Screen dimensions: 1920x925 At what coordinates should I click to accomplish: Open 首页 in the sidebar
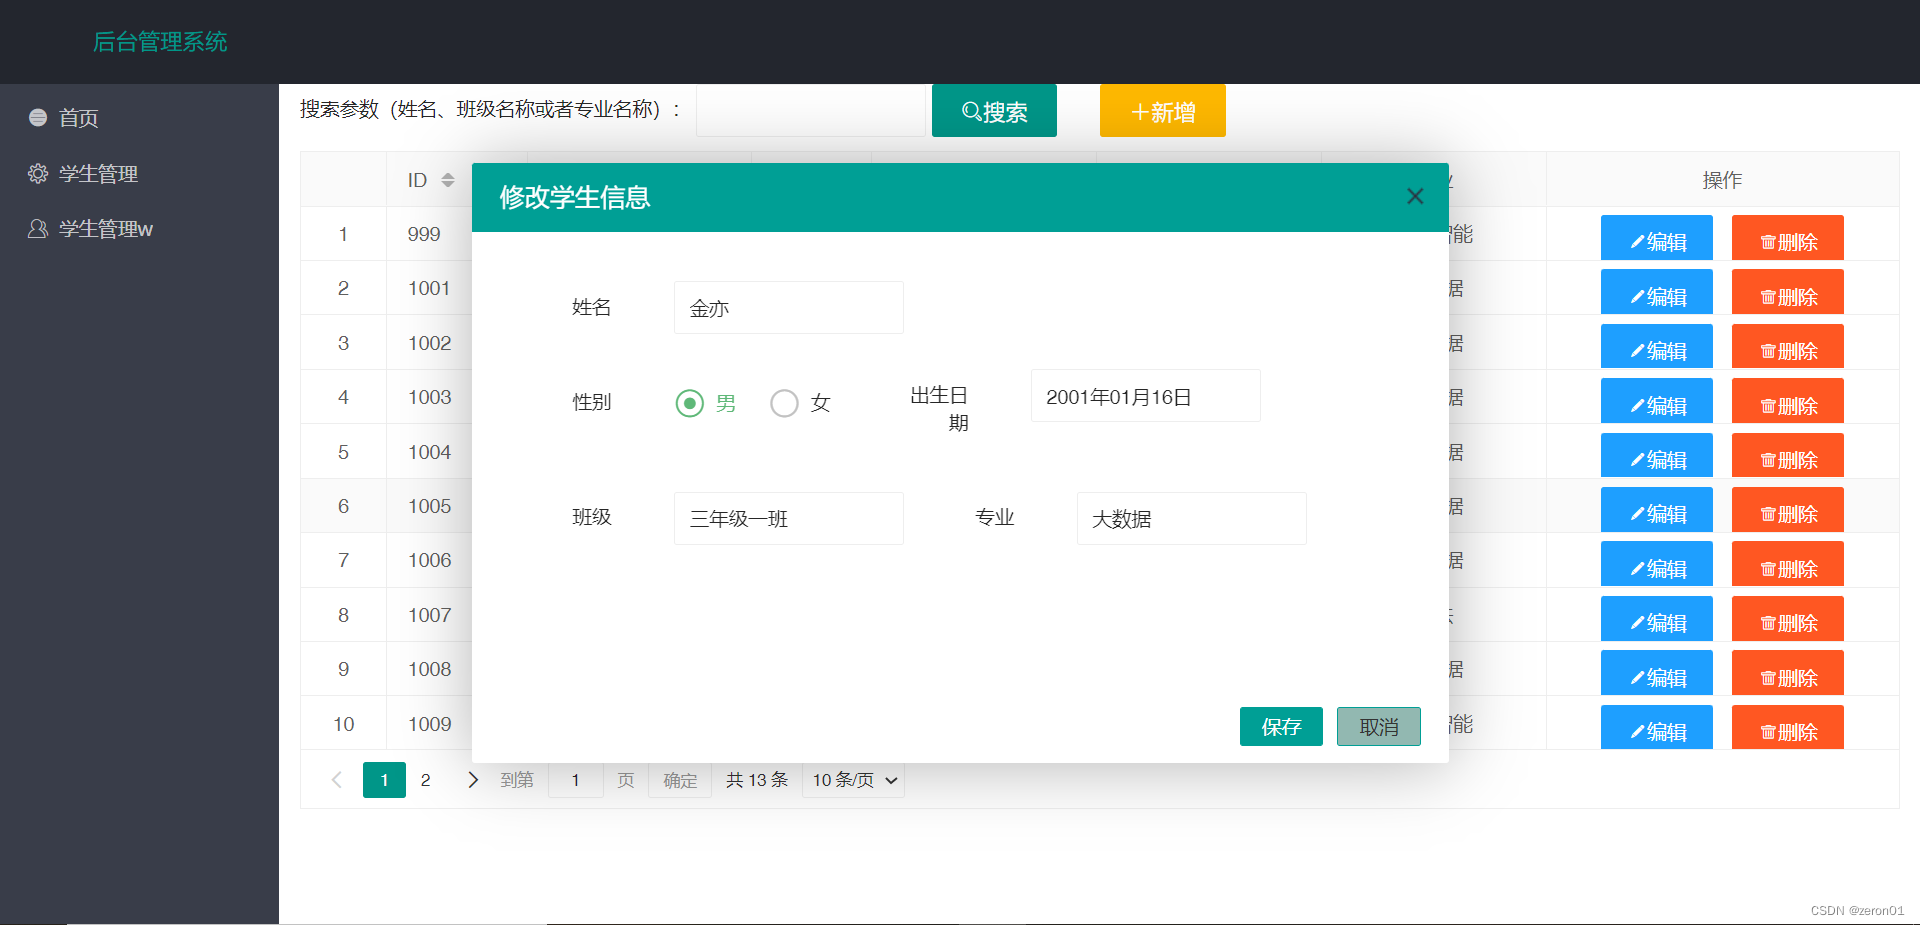[78, 118]
